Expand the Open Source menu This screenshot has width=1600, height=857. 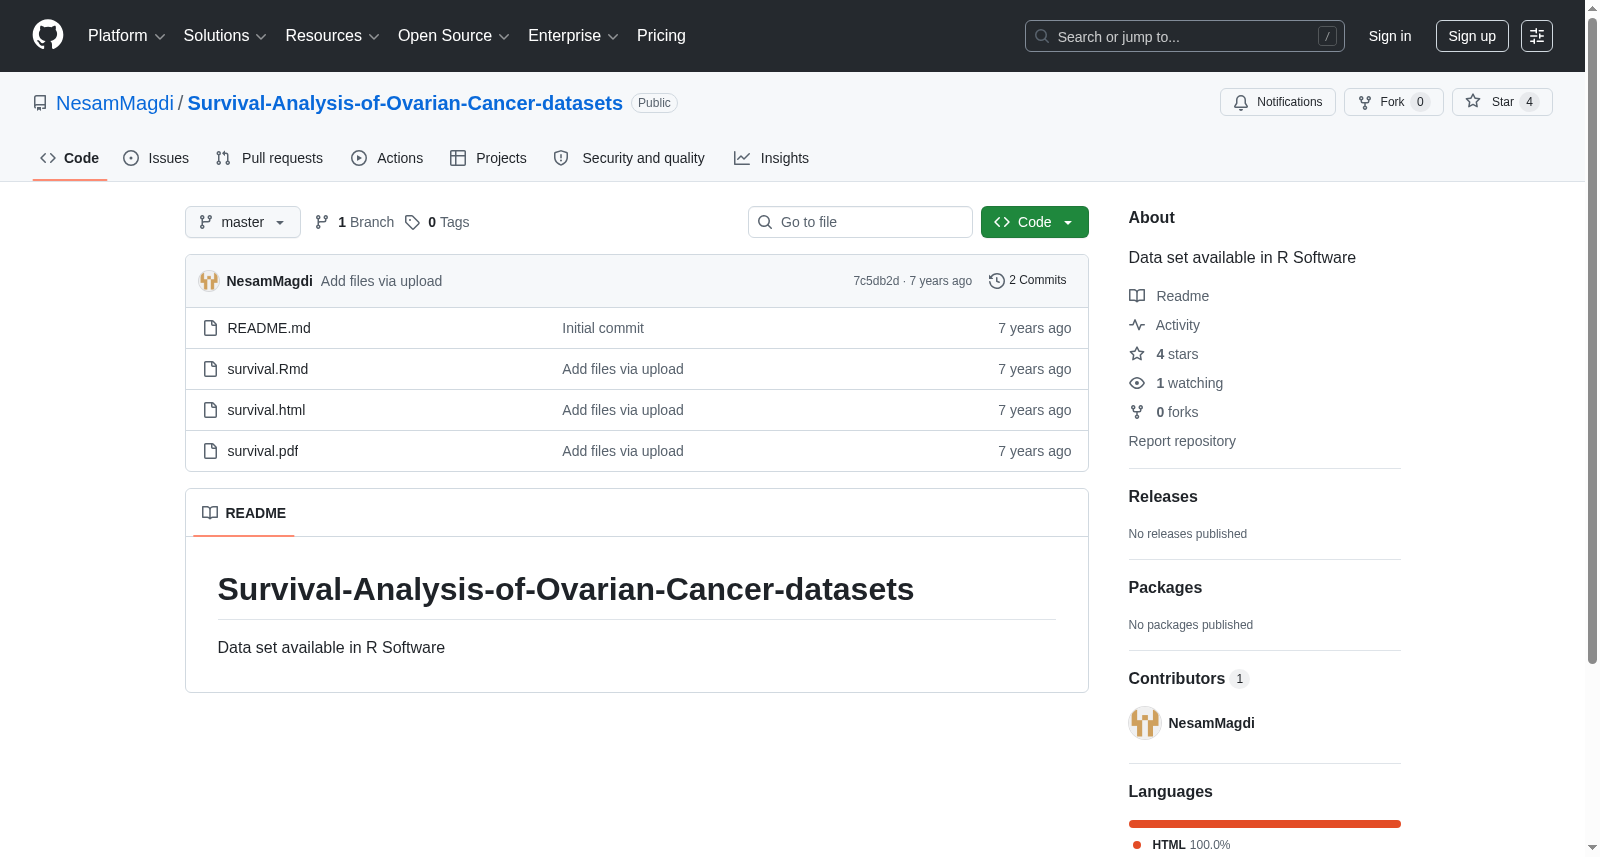[453, 36]
